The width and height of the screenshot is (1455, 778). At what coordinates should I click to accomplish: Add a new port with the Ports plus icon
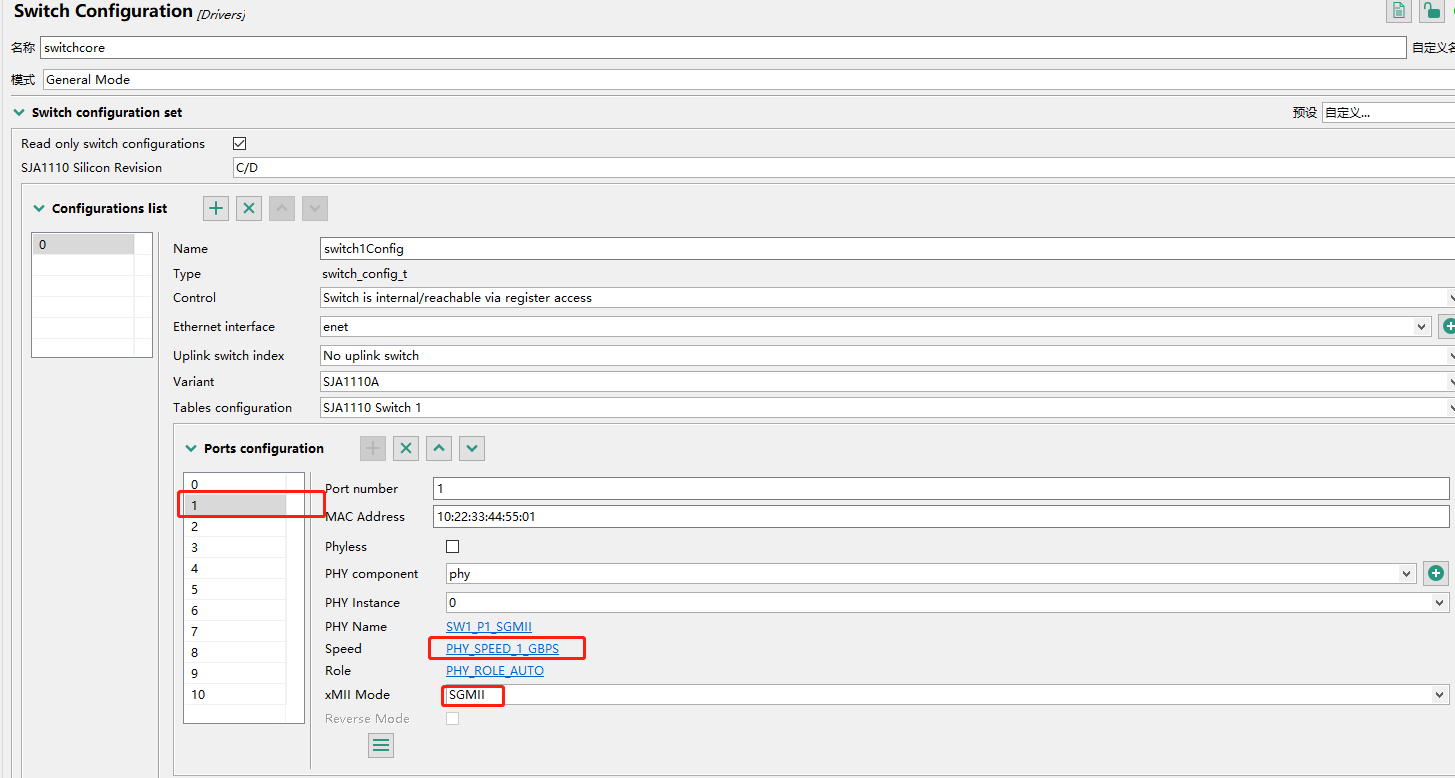[372, 448]
